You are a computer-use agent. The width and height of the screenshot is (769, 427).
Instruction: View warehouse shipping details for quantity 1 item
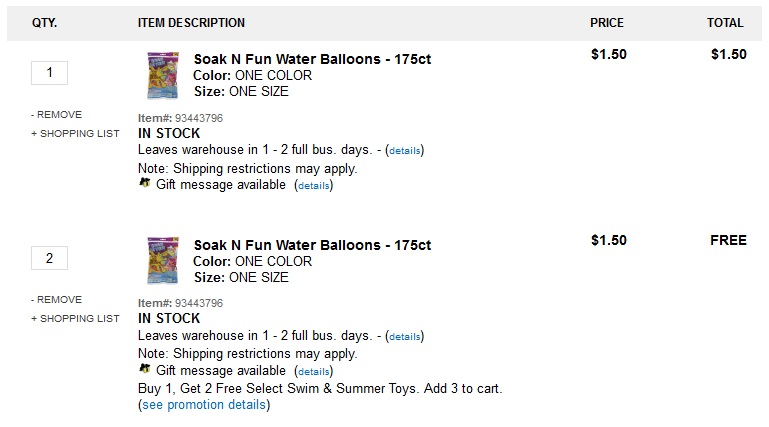click(405, 151)
